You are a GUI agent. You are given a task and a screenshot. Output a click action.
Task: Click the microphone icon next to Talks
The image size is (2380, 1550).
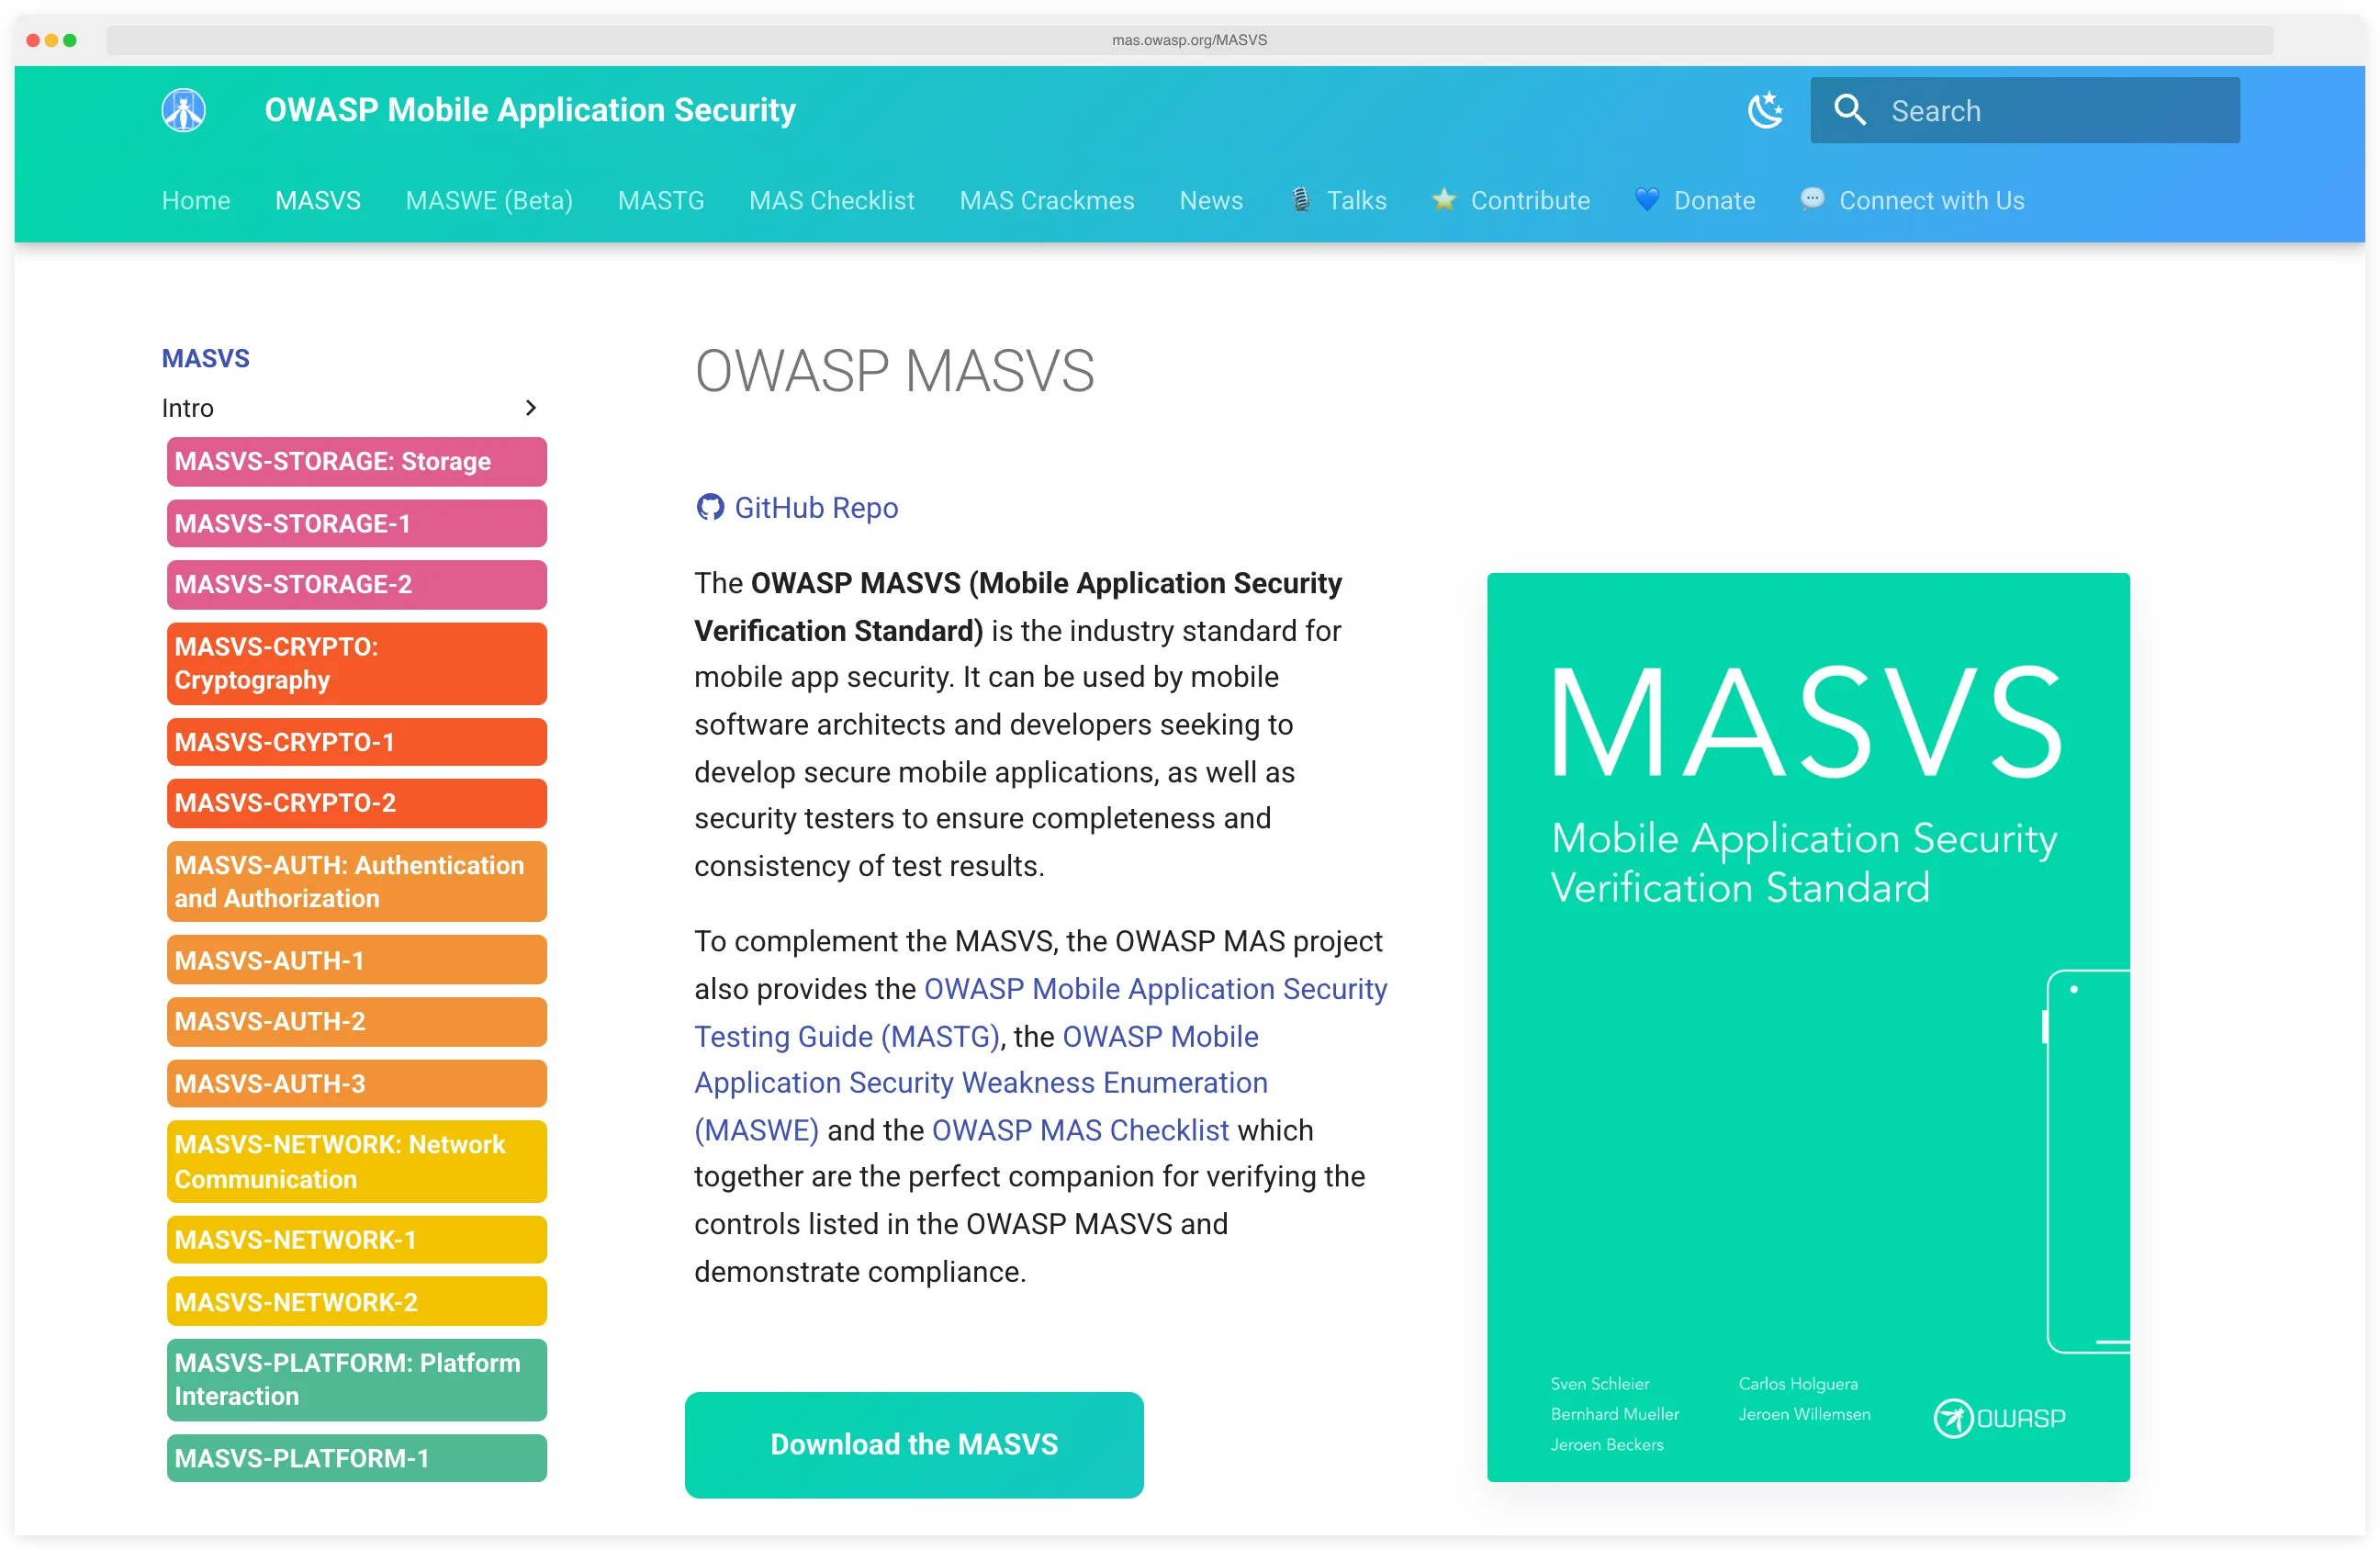pos(1300,200)
